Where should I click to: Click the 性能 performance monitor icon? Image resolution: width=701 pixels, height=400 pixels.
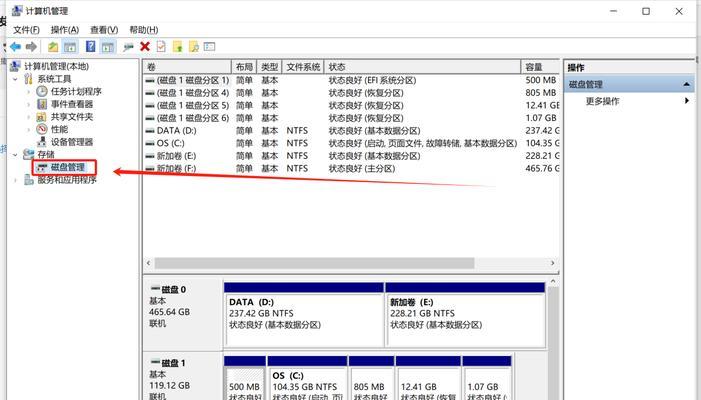[42, 129]
